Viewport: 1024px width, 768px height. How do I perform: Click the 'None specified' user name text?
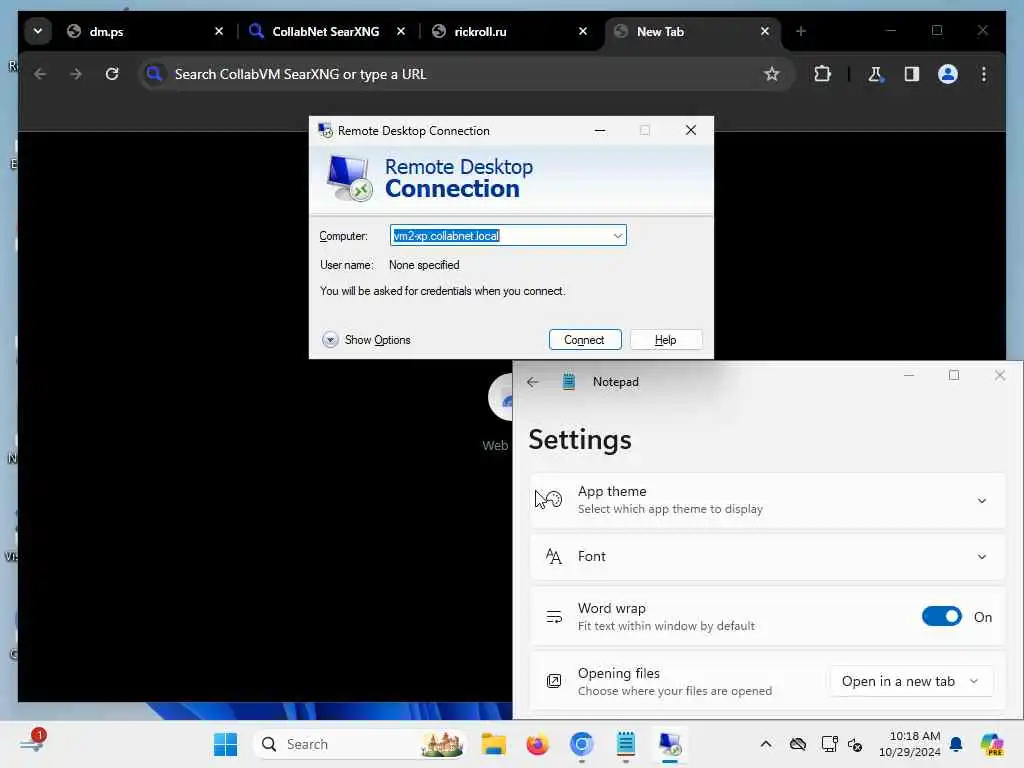click(x=424, y=264)
